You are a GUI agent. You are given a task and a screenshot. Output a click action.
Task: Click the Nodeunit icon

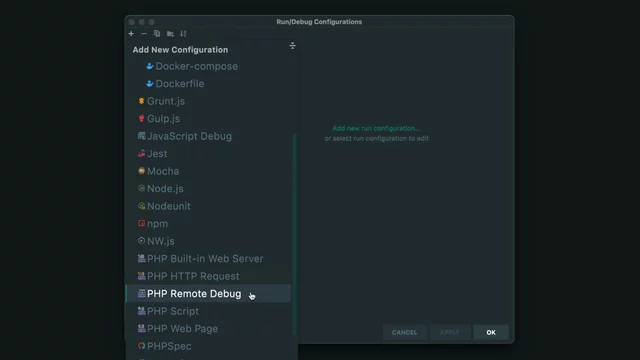pyautogui.click(x=141, y=206)
